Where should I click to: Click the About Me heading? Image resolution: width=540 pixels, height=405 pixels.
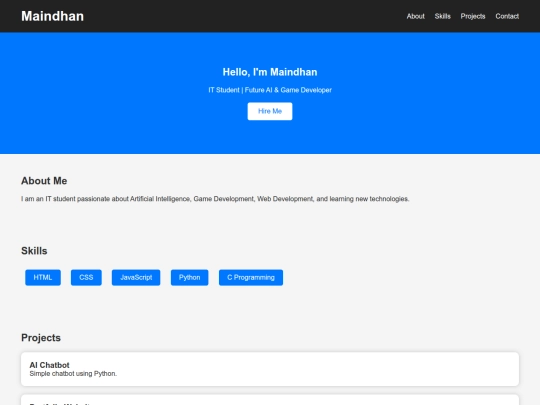point(44,181)
